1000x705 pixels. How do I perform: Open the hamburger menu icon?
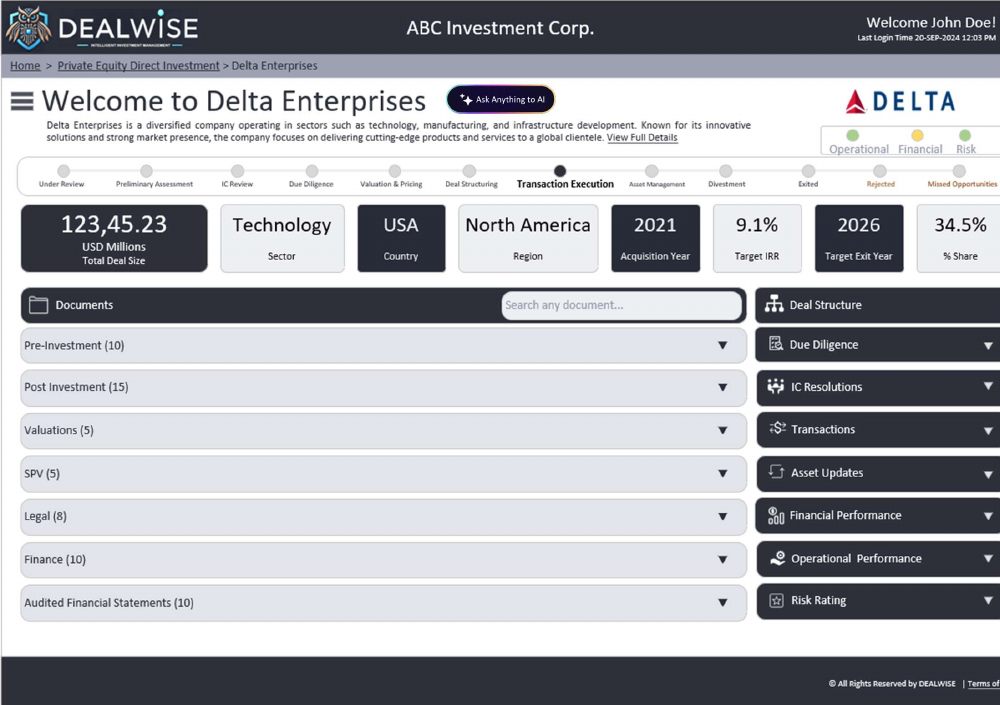pyautogui.click(x=22, y=101)
